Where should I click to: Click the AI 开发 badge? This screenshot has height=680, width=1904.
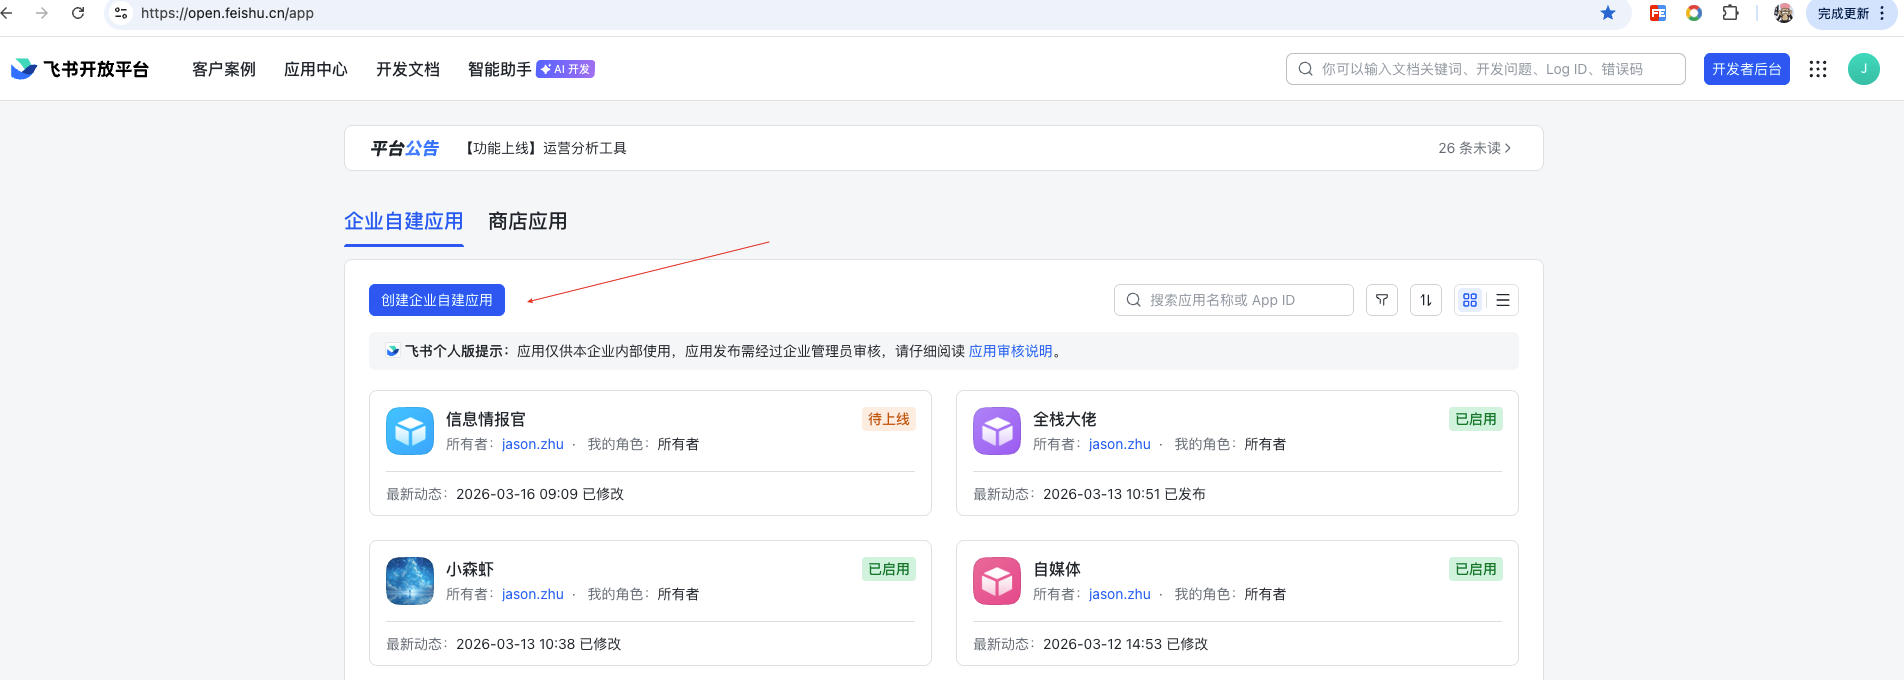pos(566,69)
